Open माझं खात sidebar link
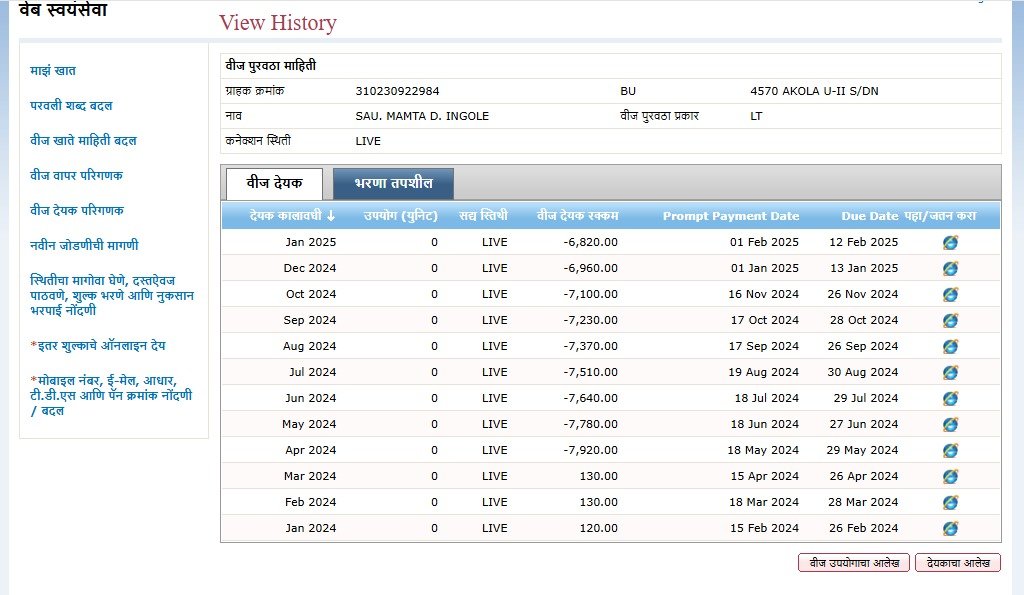This screenshot has height=595, width=1024. pos(53,71)
